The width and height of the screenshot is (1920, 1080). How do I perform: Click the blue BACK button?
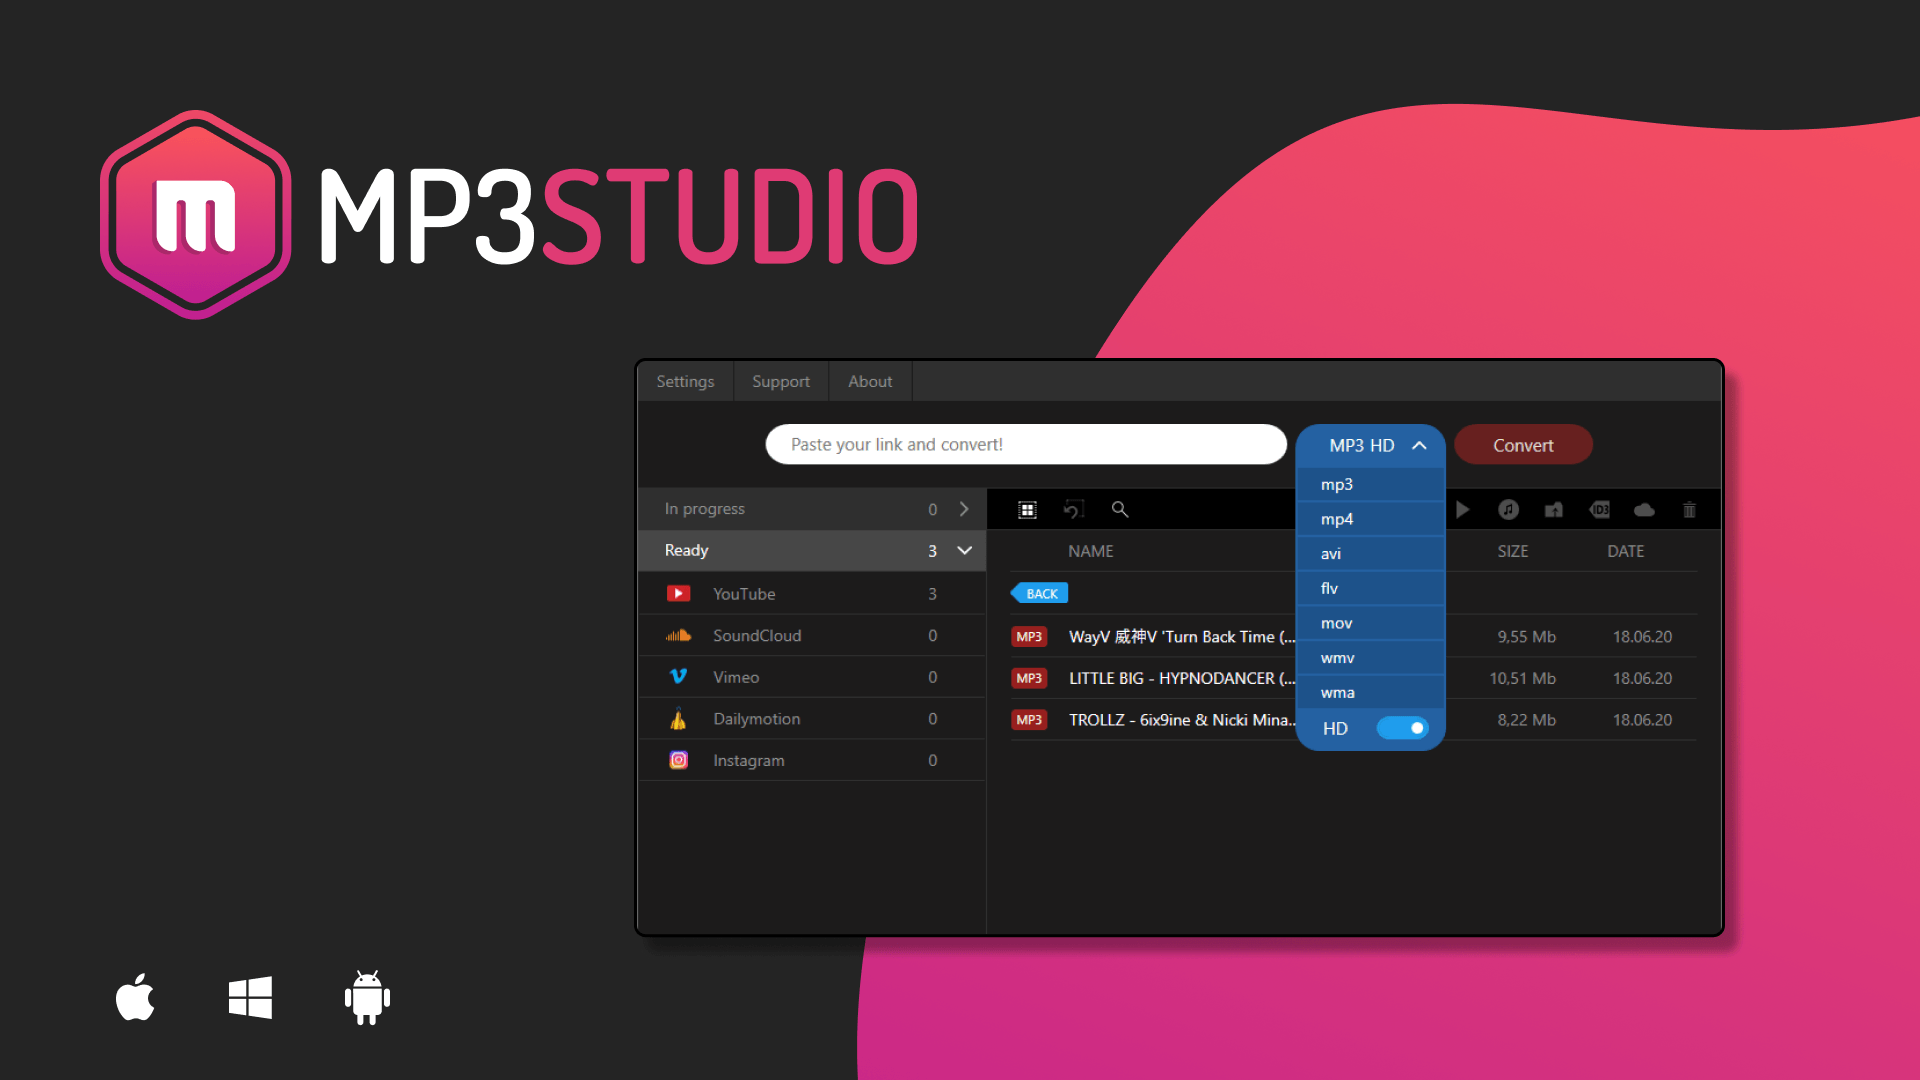pyautogui.click(x=1039, y=594)
